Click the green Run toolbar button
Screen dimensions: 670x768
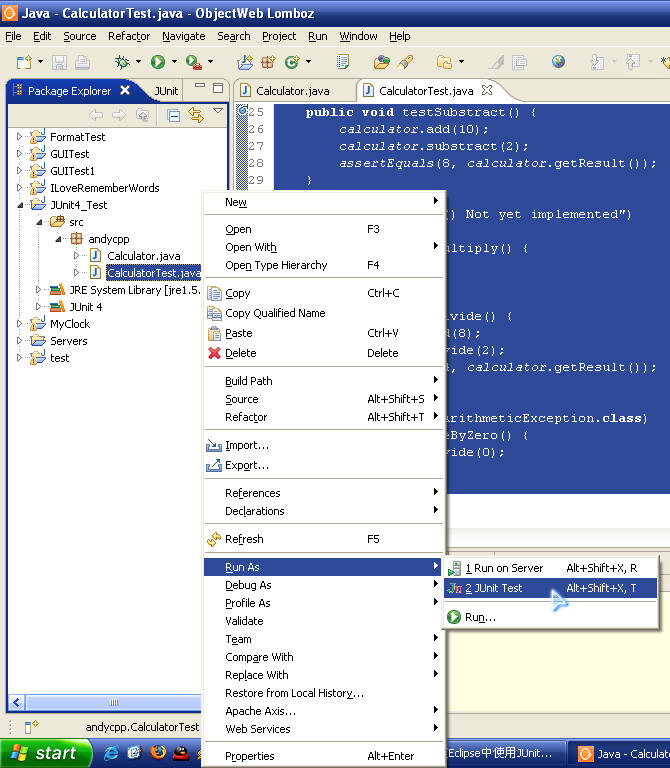[x=157, y=62]
